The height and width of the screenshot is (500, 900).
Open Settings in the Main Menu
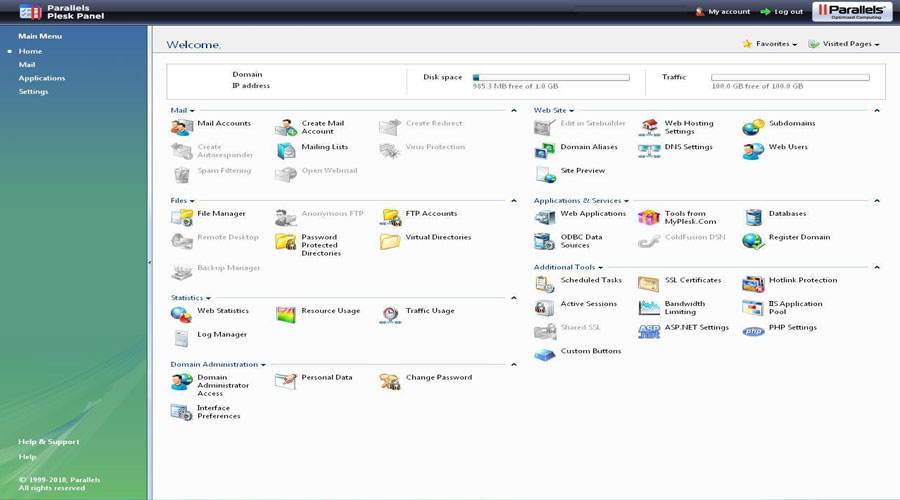pyautogui.click(x=33, y=92)
